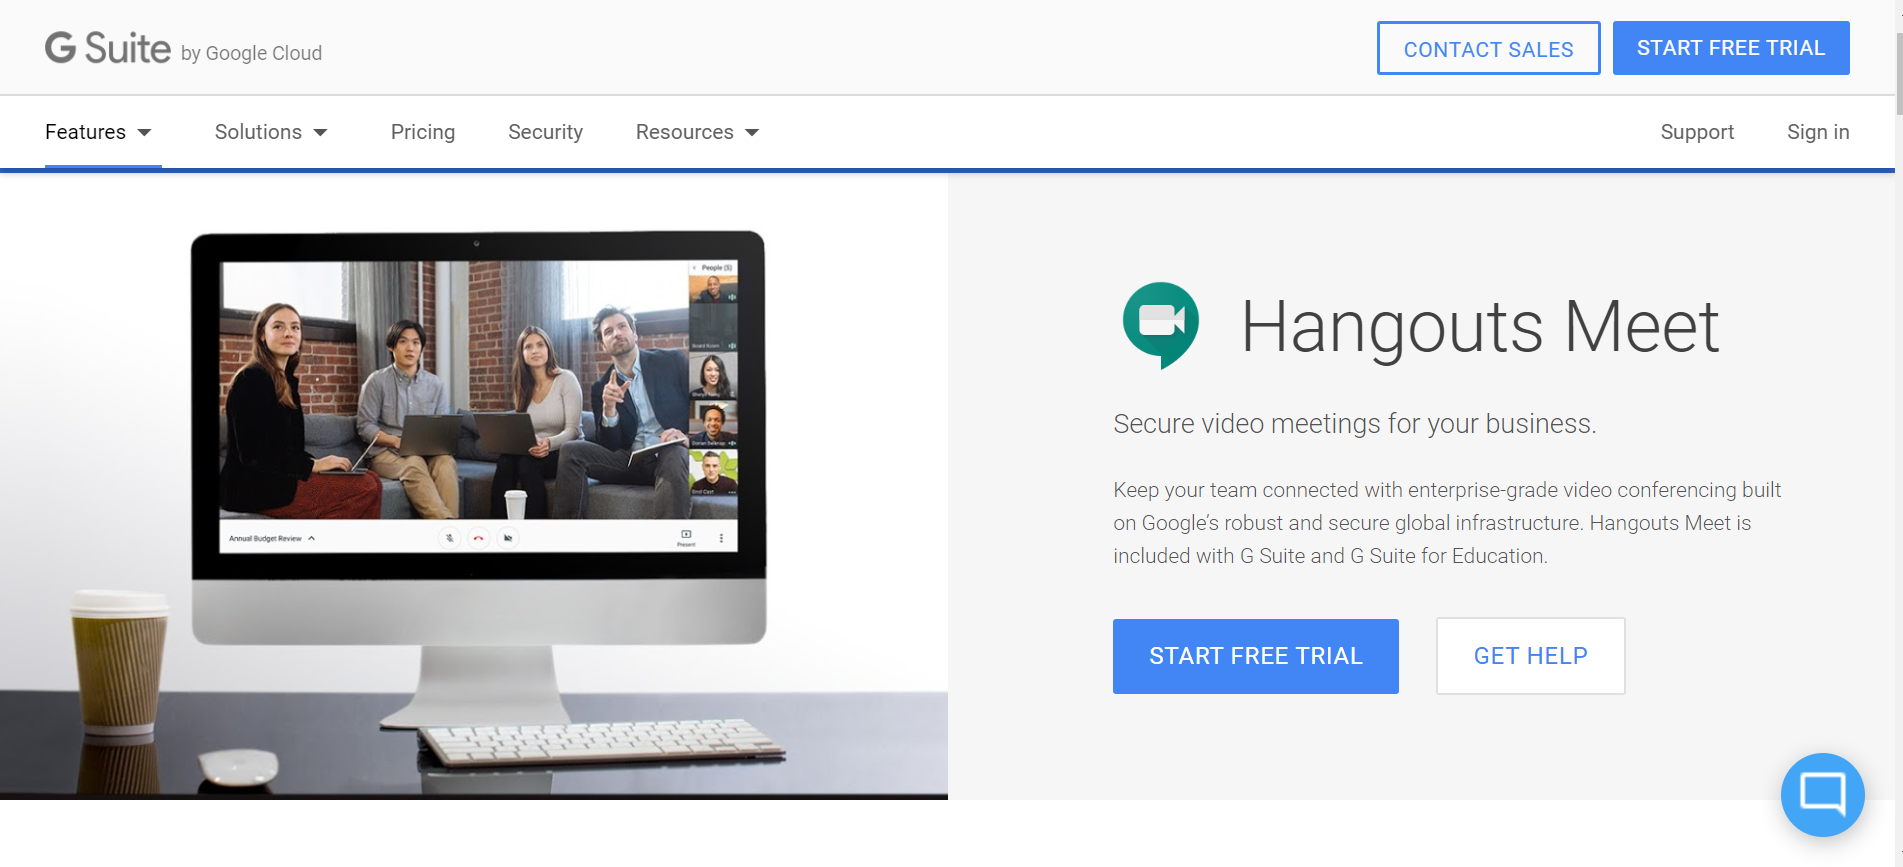Select the bottom participant thumbnail in People panel
The image size is (1903, 867).
(713, 472)
